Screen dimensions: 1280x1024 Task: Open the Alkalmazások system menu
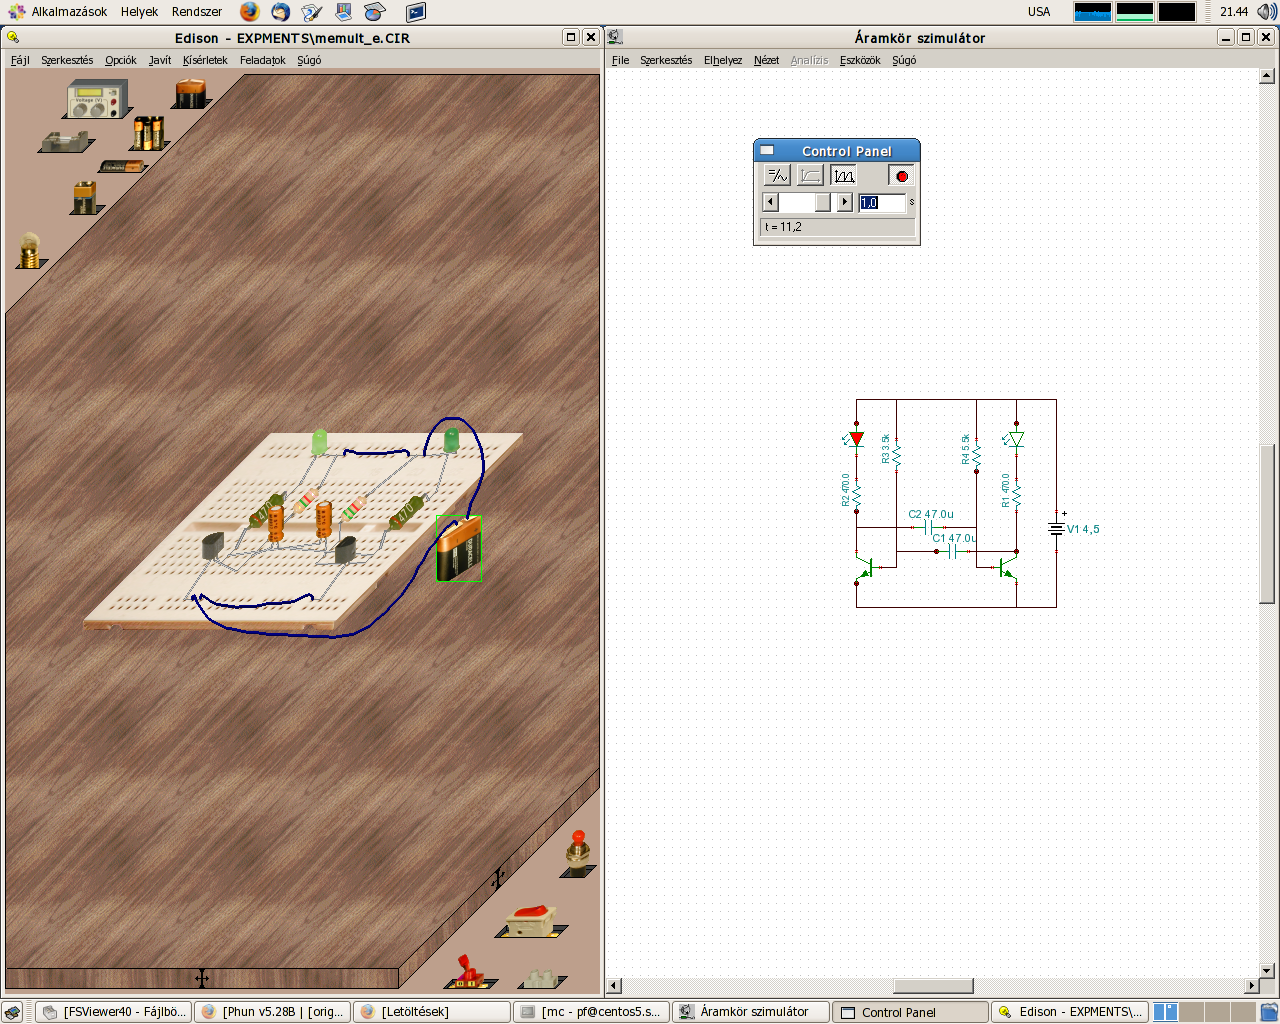pyautogui.click(x=68, y=12)
